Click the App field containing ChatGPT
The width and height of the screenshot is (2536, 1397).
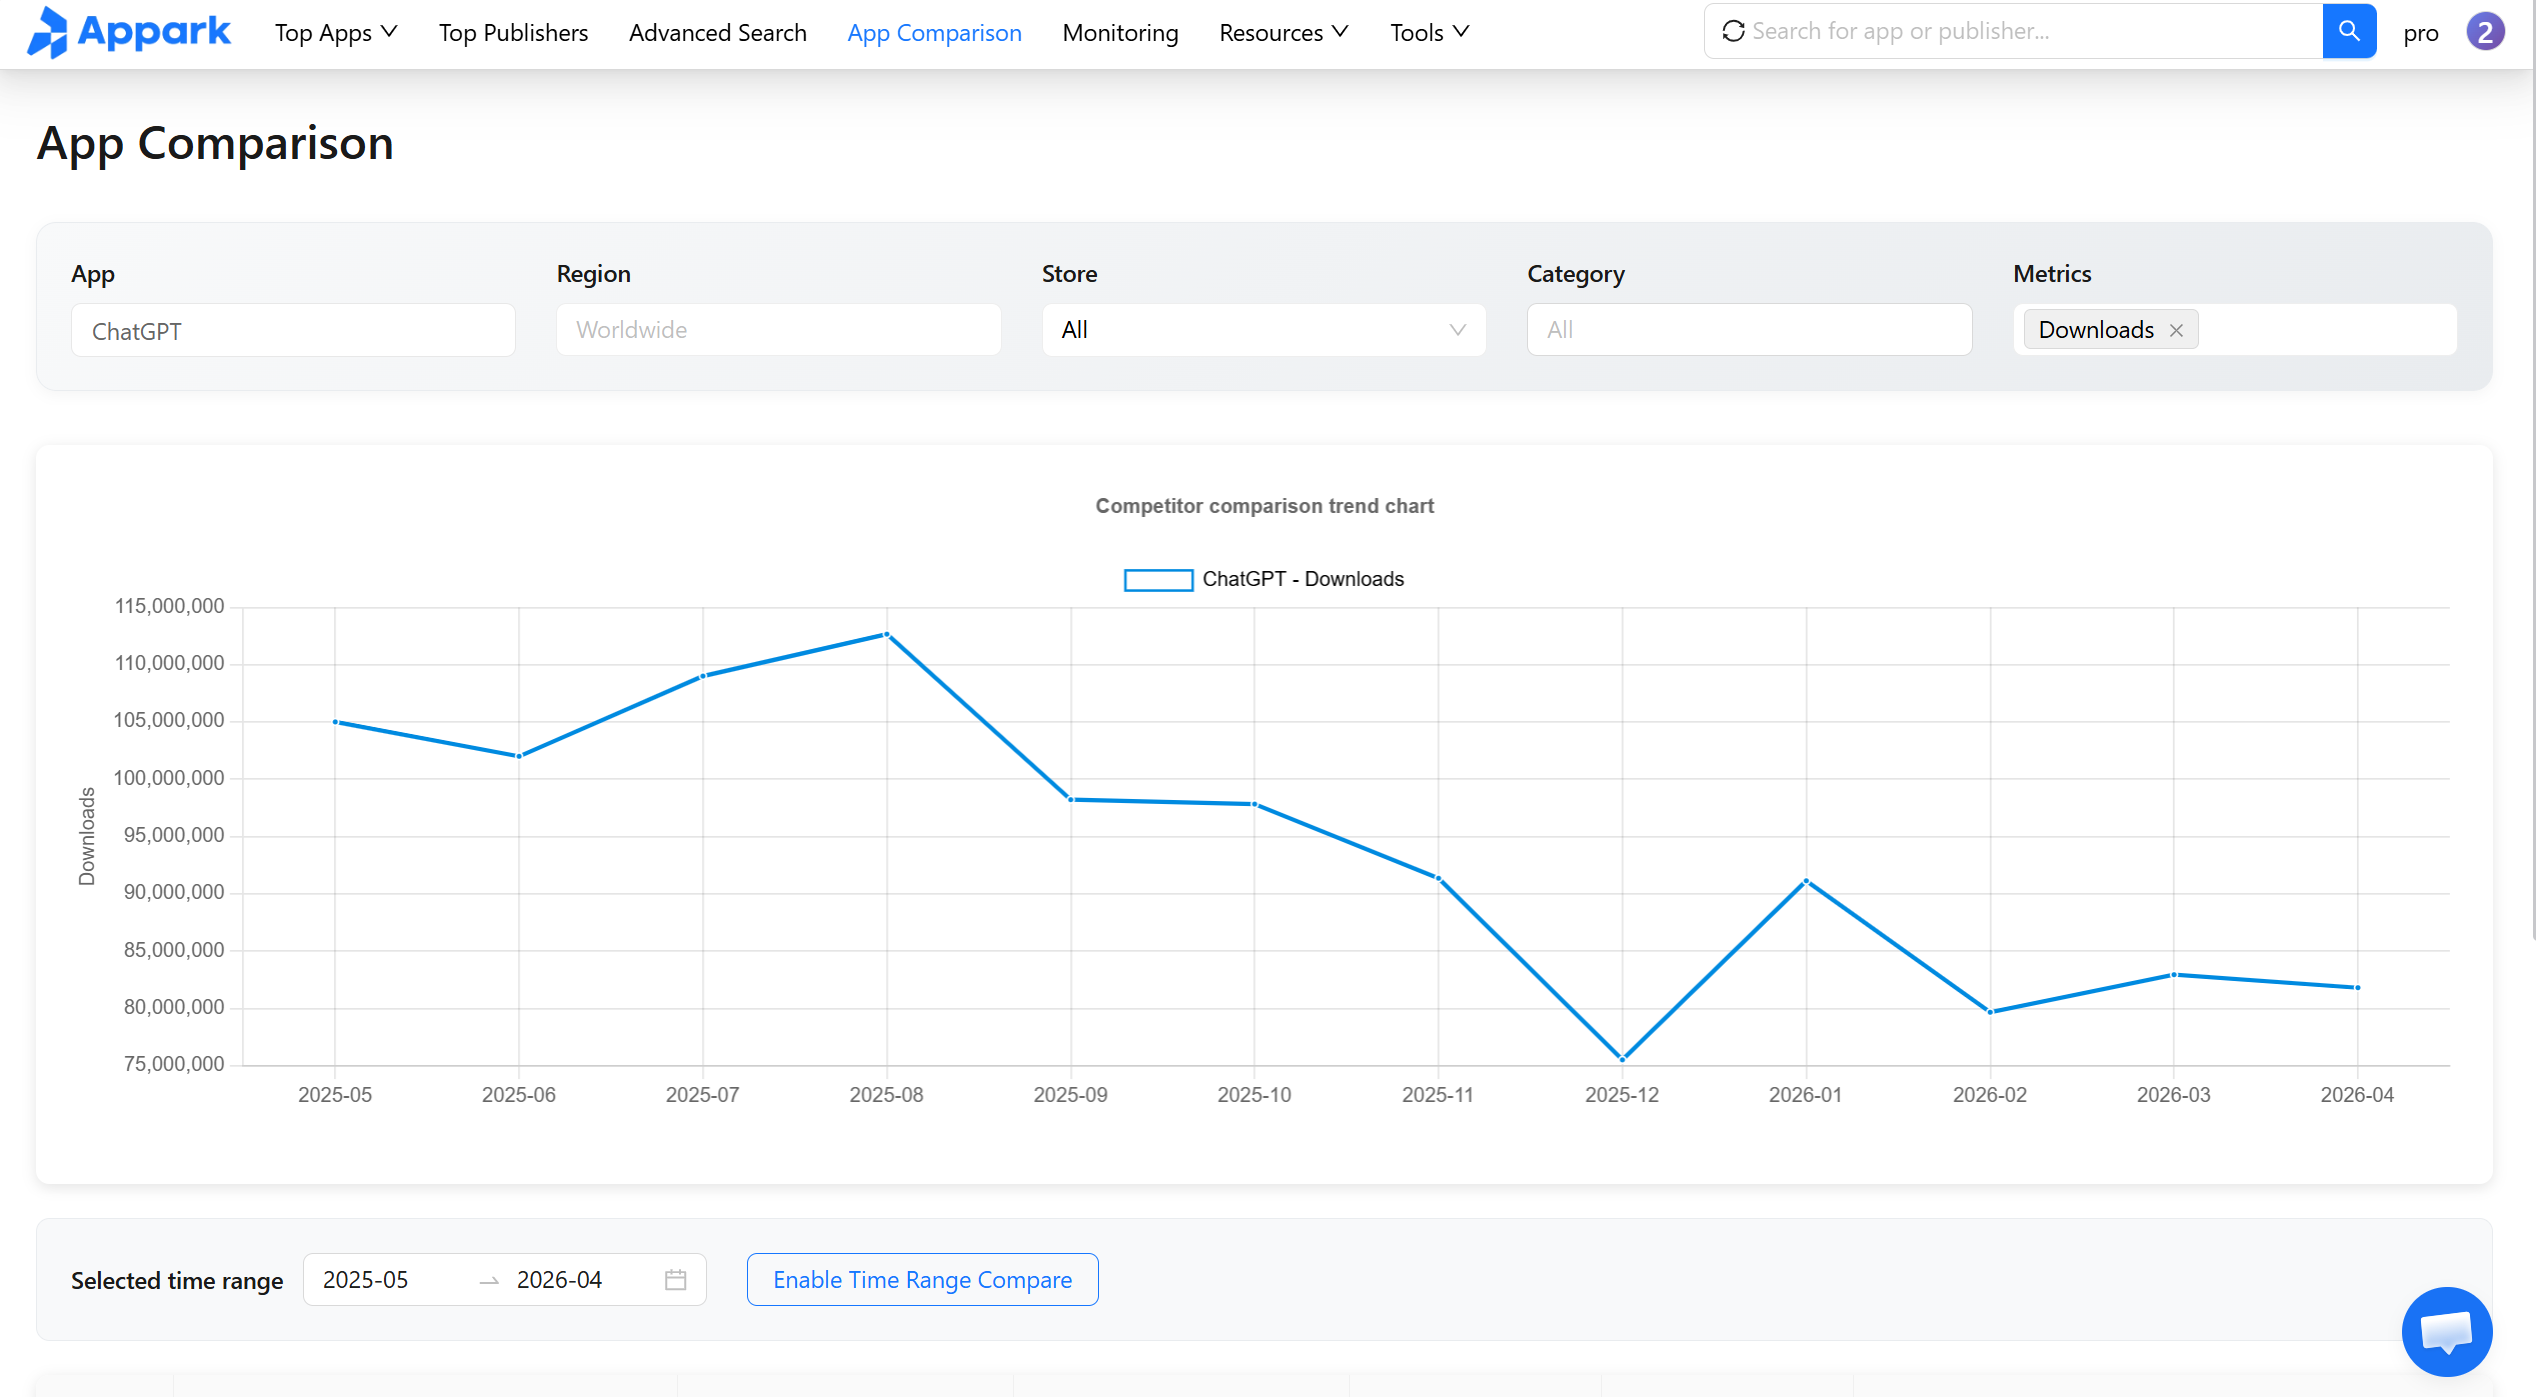pos(293,330)
